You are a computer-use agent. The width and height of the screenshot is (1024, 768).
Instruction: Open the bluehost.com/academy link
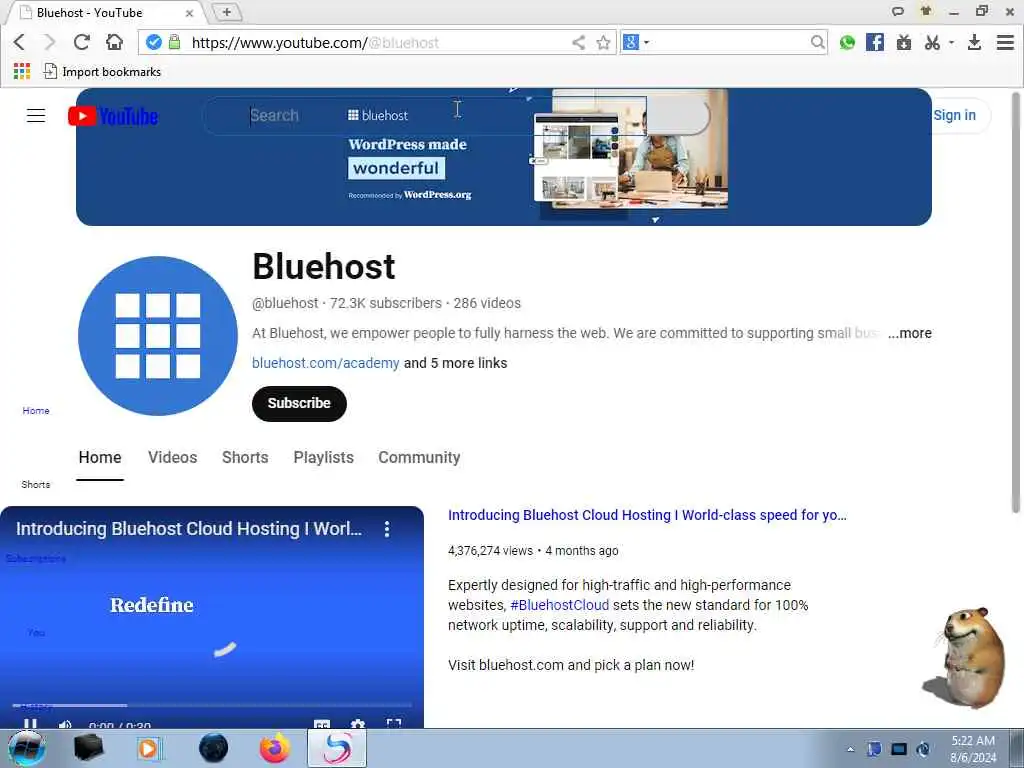point(325,363)
